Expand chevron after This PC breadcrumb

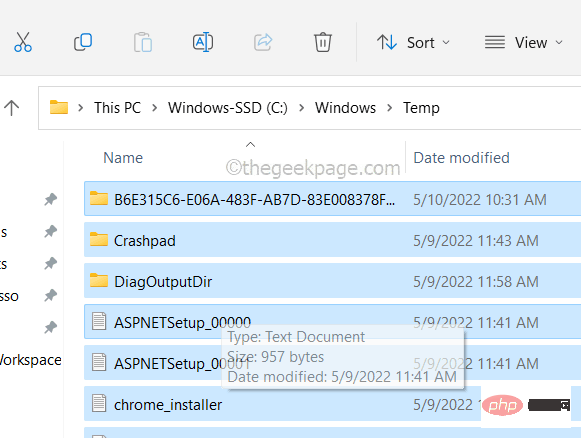(155, 108)
